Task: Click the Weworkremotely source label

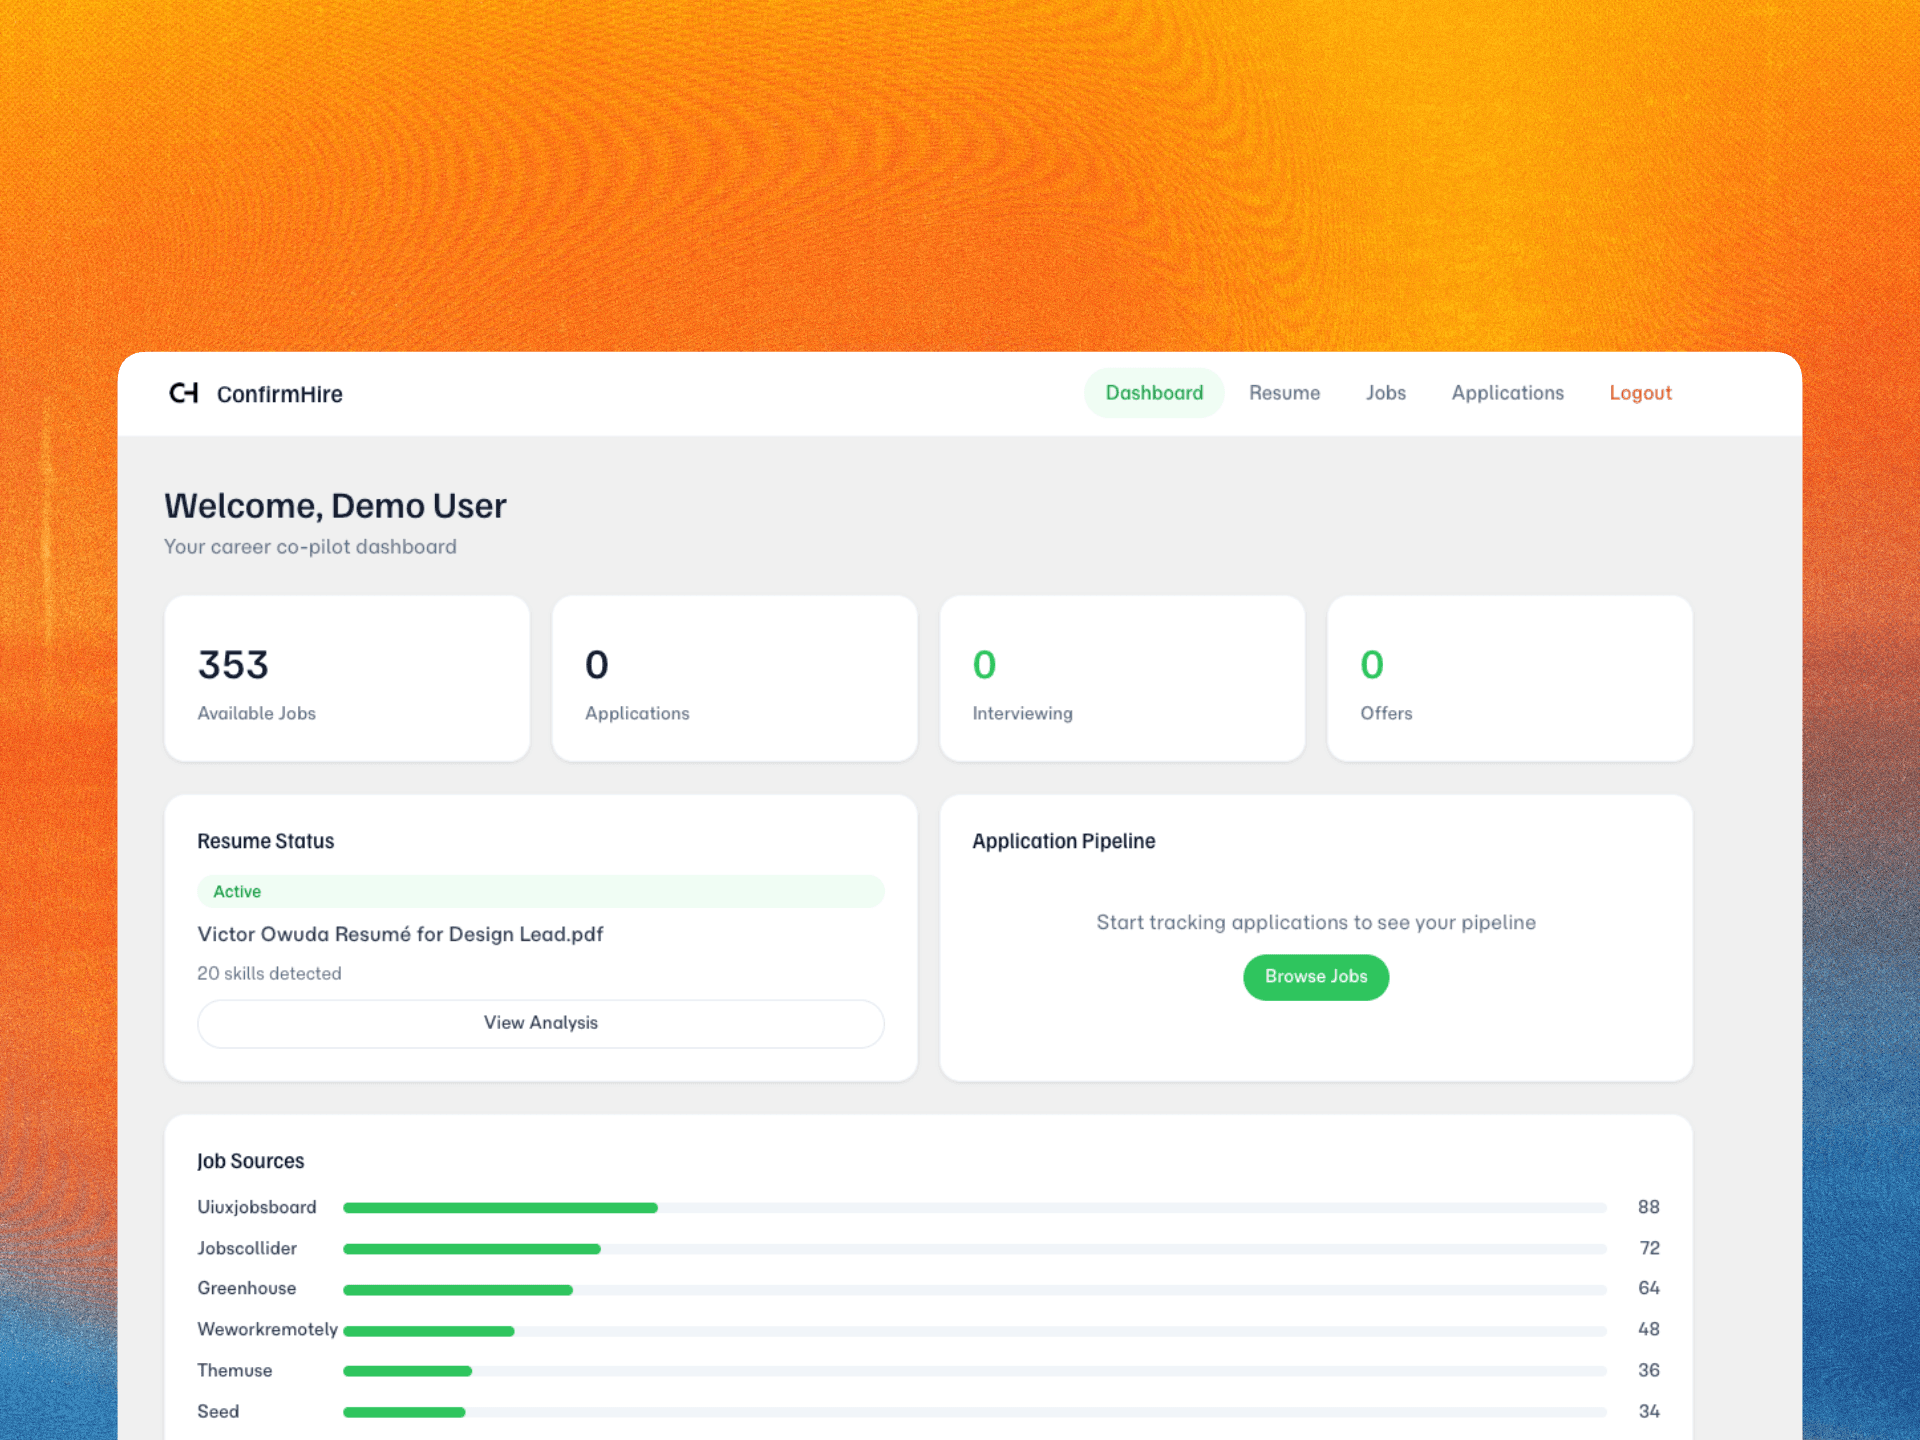Action: [267, 1329]
